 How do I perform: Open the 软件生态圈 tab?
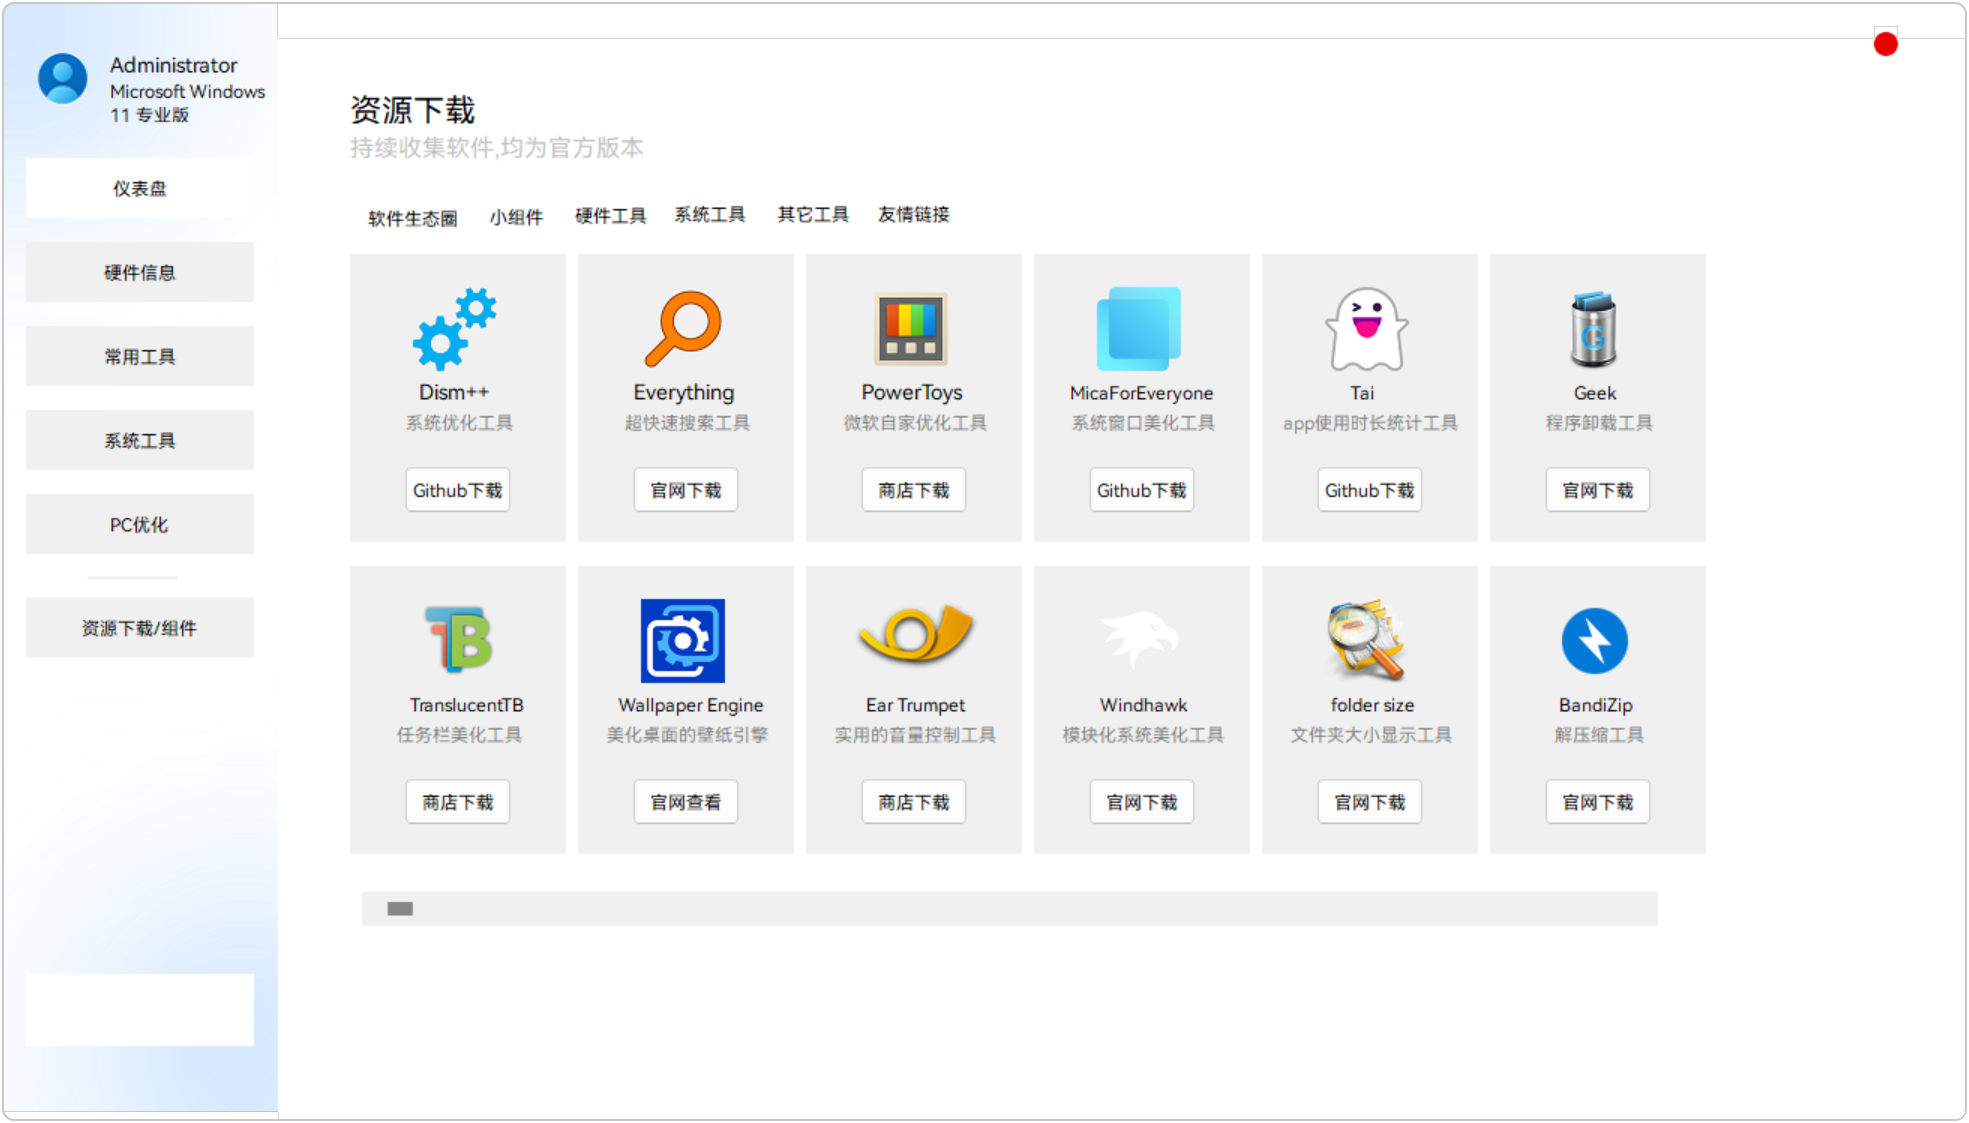[x=413, y=218]
